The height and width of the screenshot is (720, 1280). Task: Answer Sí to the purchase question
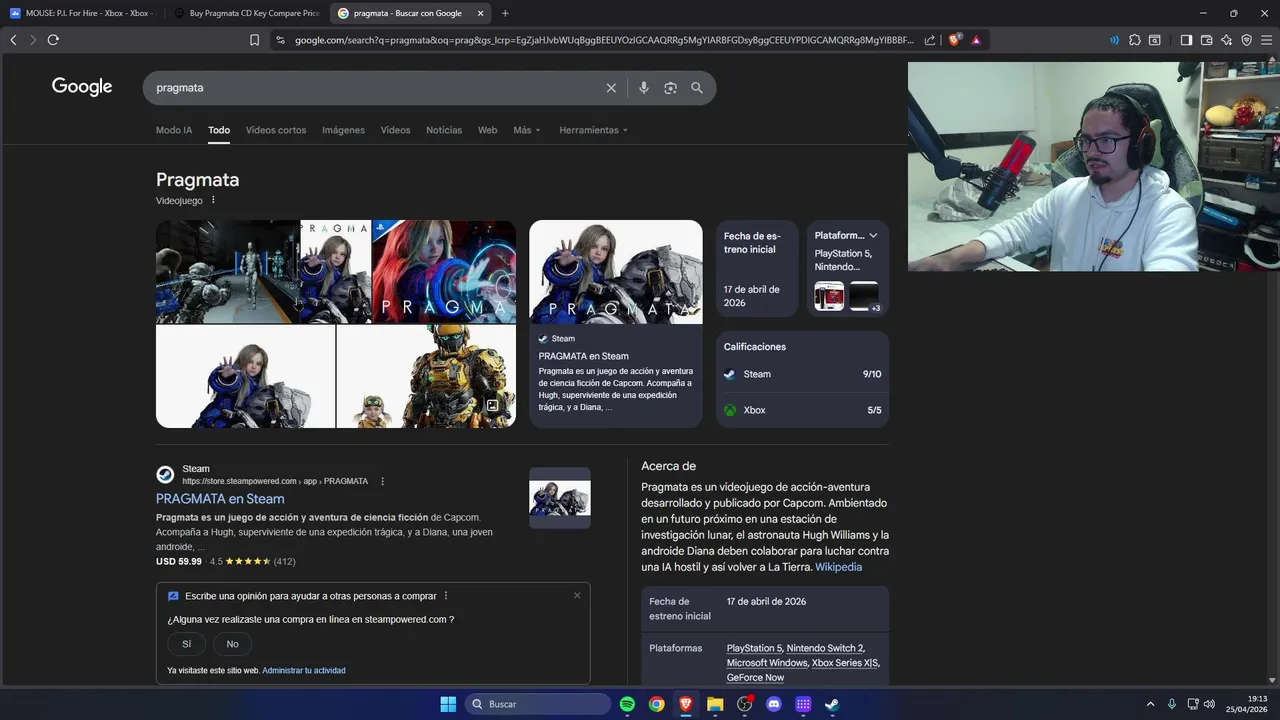186,644
